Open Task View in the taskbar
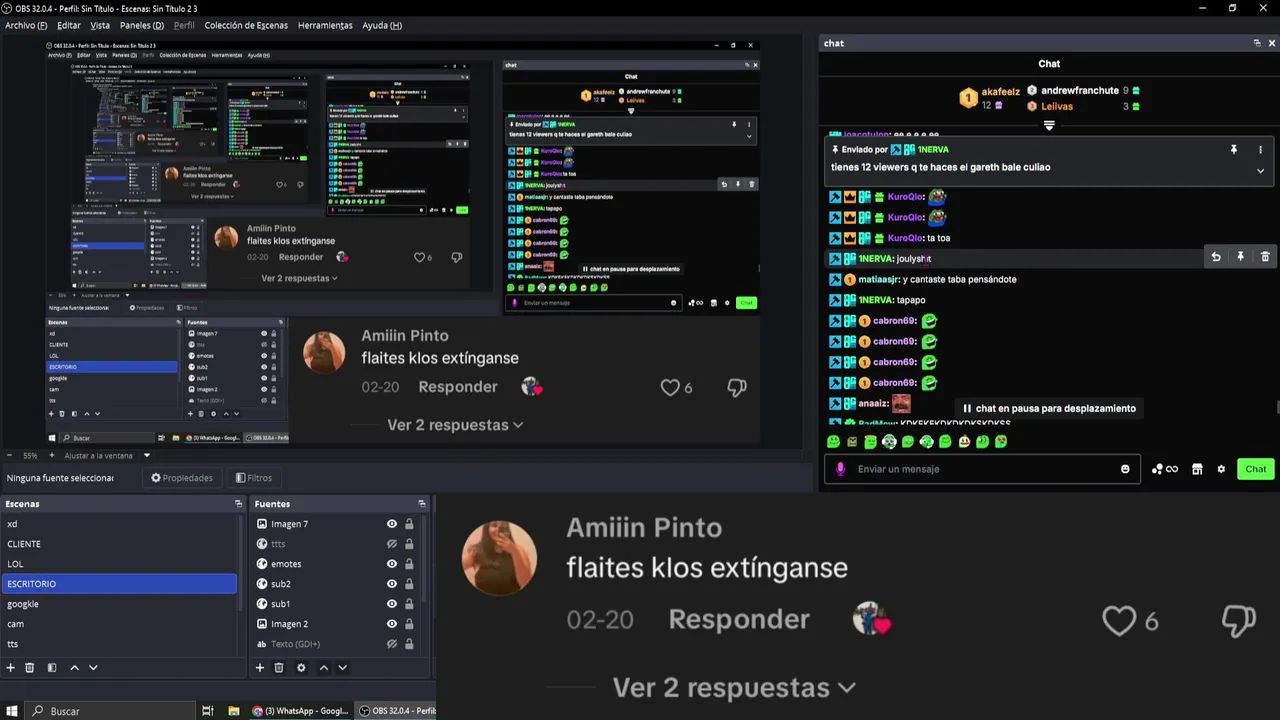Screen dimensions: 1280x720 click(207, 711)
